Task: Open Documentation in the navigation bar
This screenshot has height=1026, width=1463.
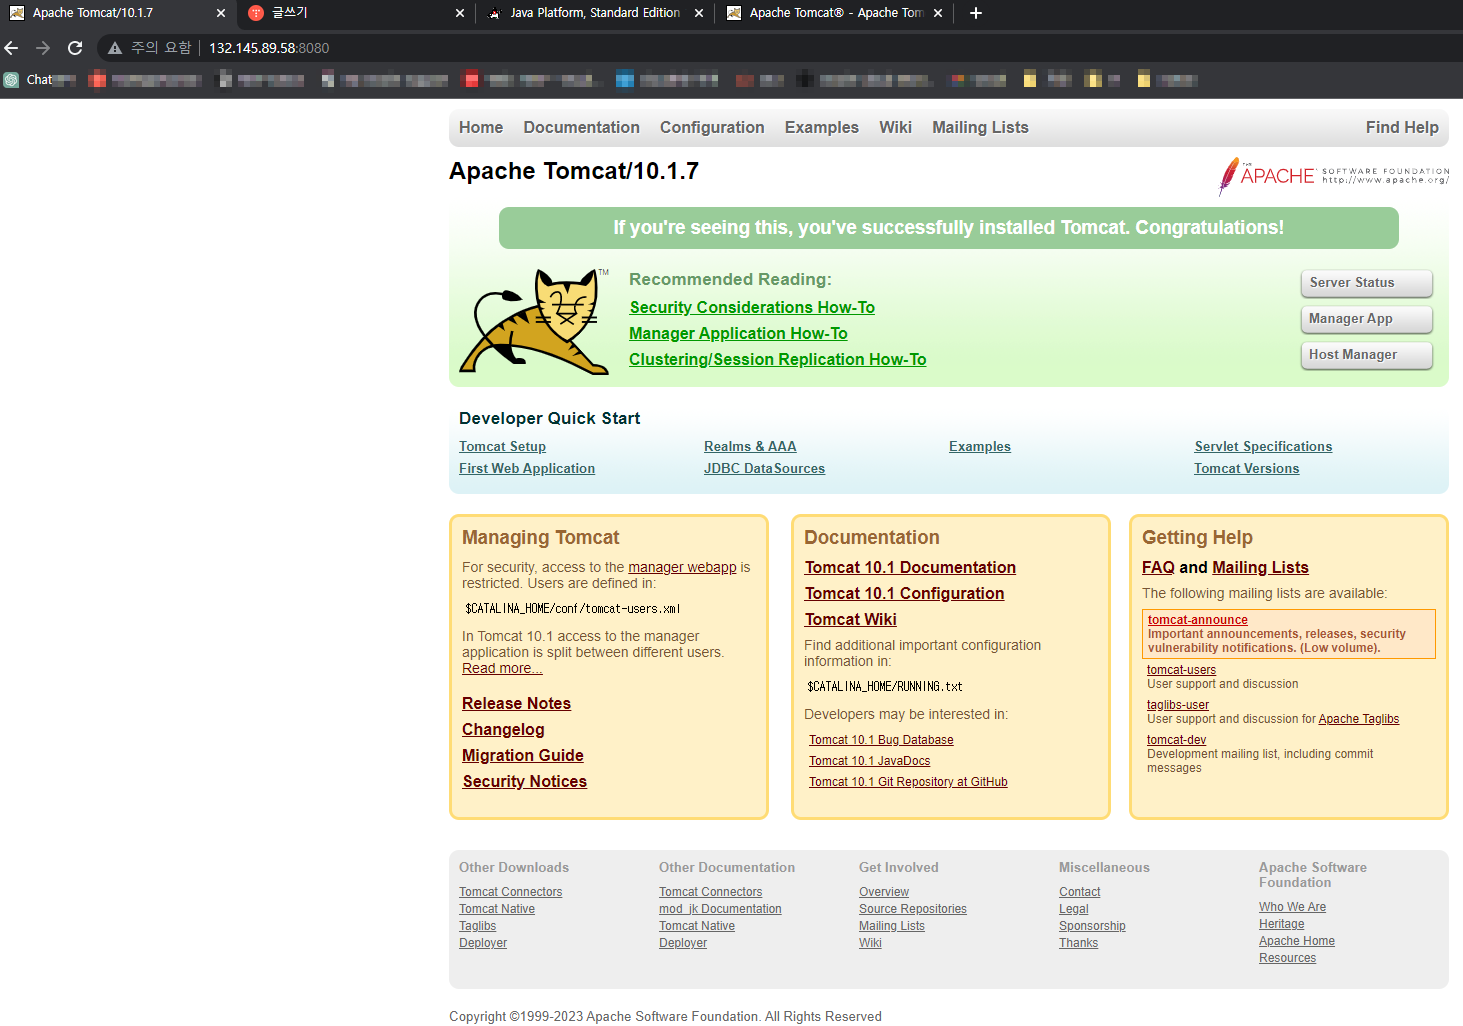Action: pos(581,128)
